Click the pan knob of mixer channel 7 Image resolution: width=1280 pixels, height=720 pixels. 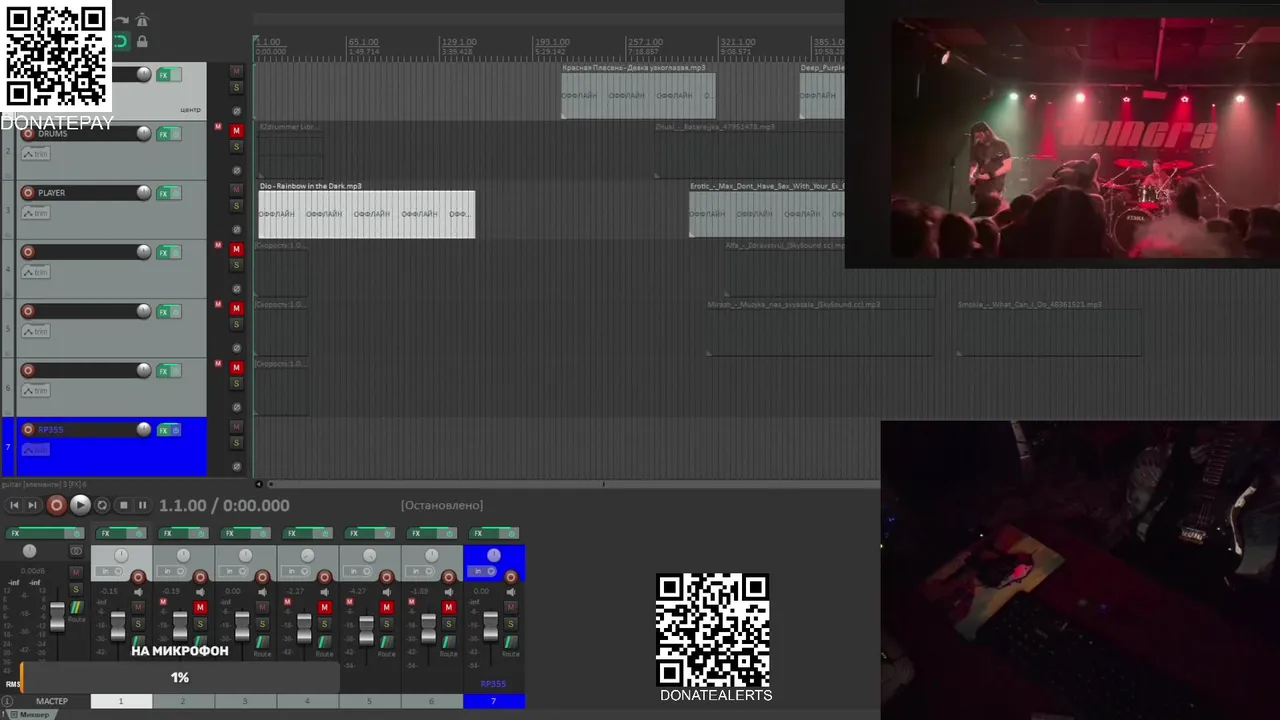coord(493,555)
